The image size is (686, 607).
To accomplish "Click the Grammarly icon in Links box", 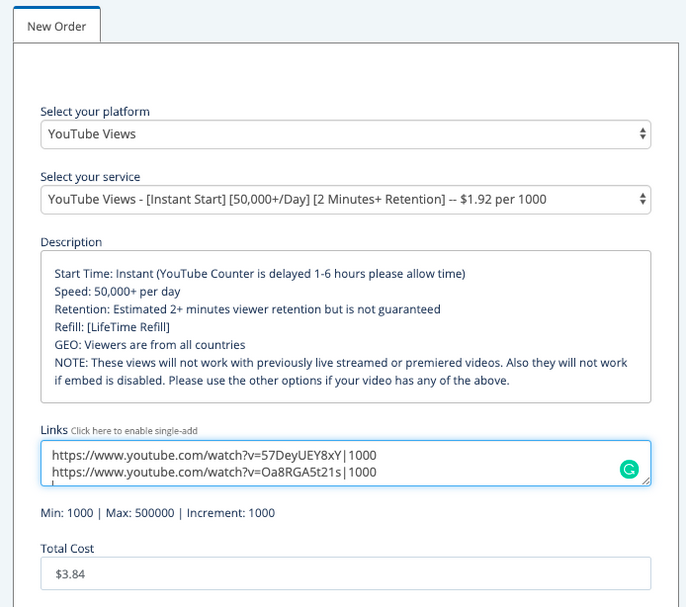I will [629, 470].
